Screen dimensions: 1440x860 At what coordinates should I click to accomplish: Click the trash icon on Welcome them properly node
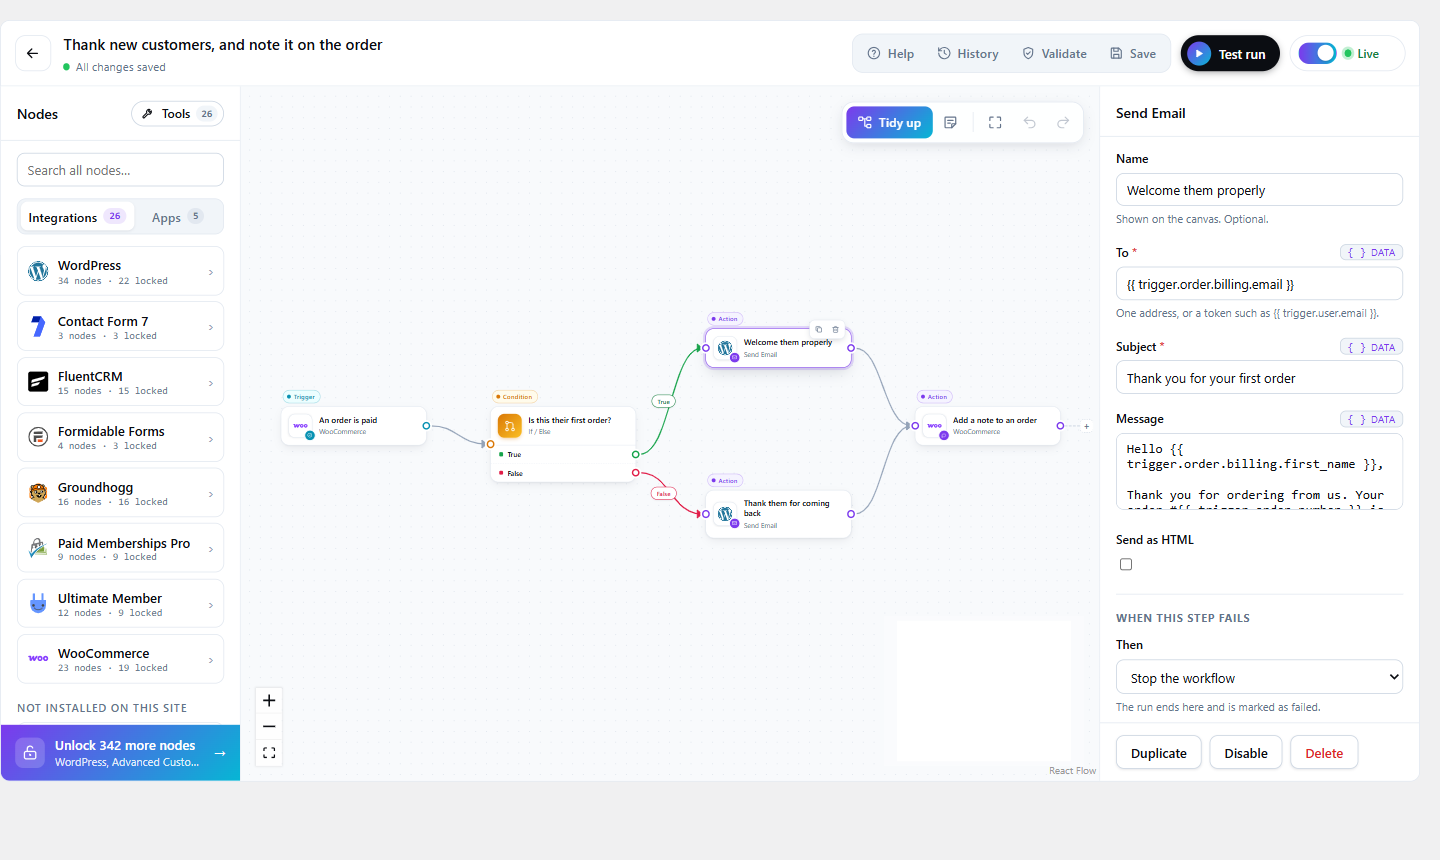836,329
